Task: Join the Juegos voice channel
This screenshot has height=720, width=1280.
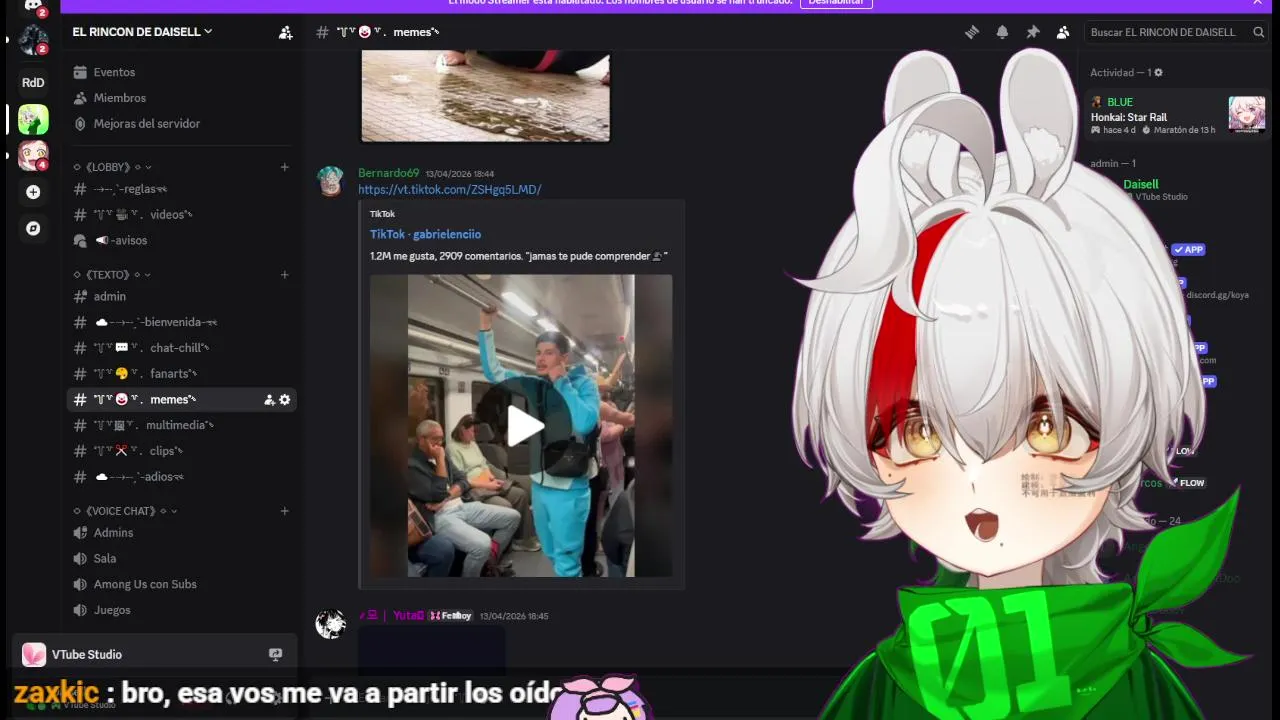Action: click(x=181, y=610)
